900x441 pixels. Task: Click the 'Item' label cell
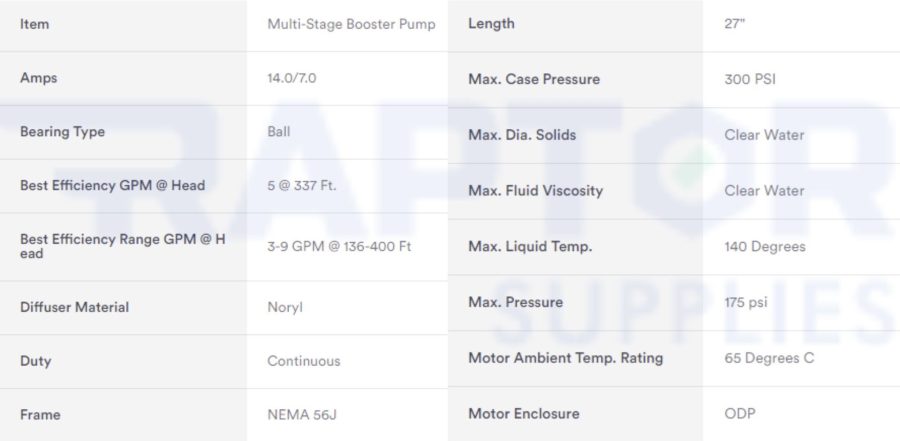[34, 24]
